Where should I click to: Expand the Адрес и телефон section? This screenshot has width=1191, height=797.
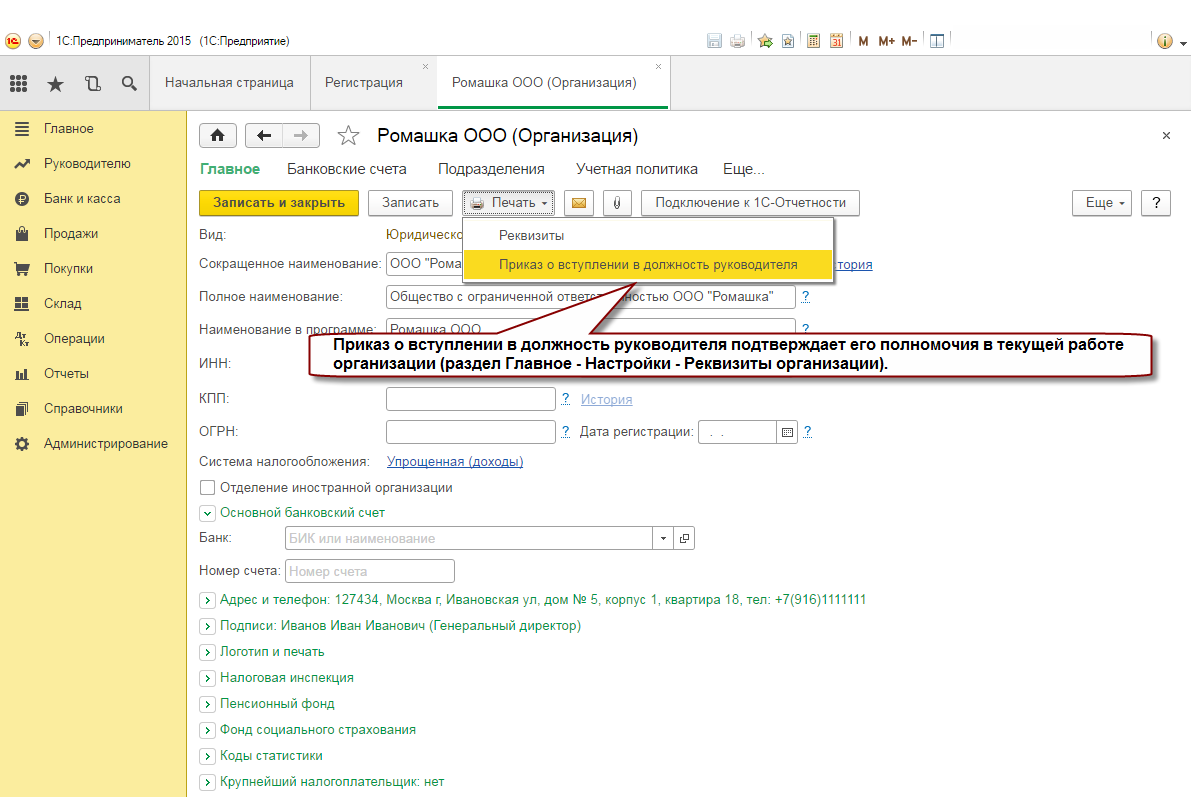(x=207, y=600)
